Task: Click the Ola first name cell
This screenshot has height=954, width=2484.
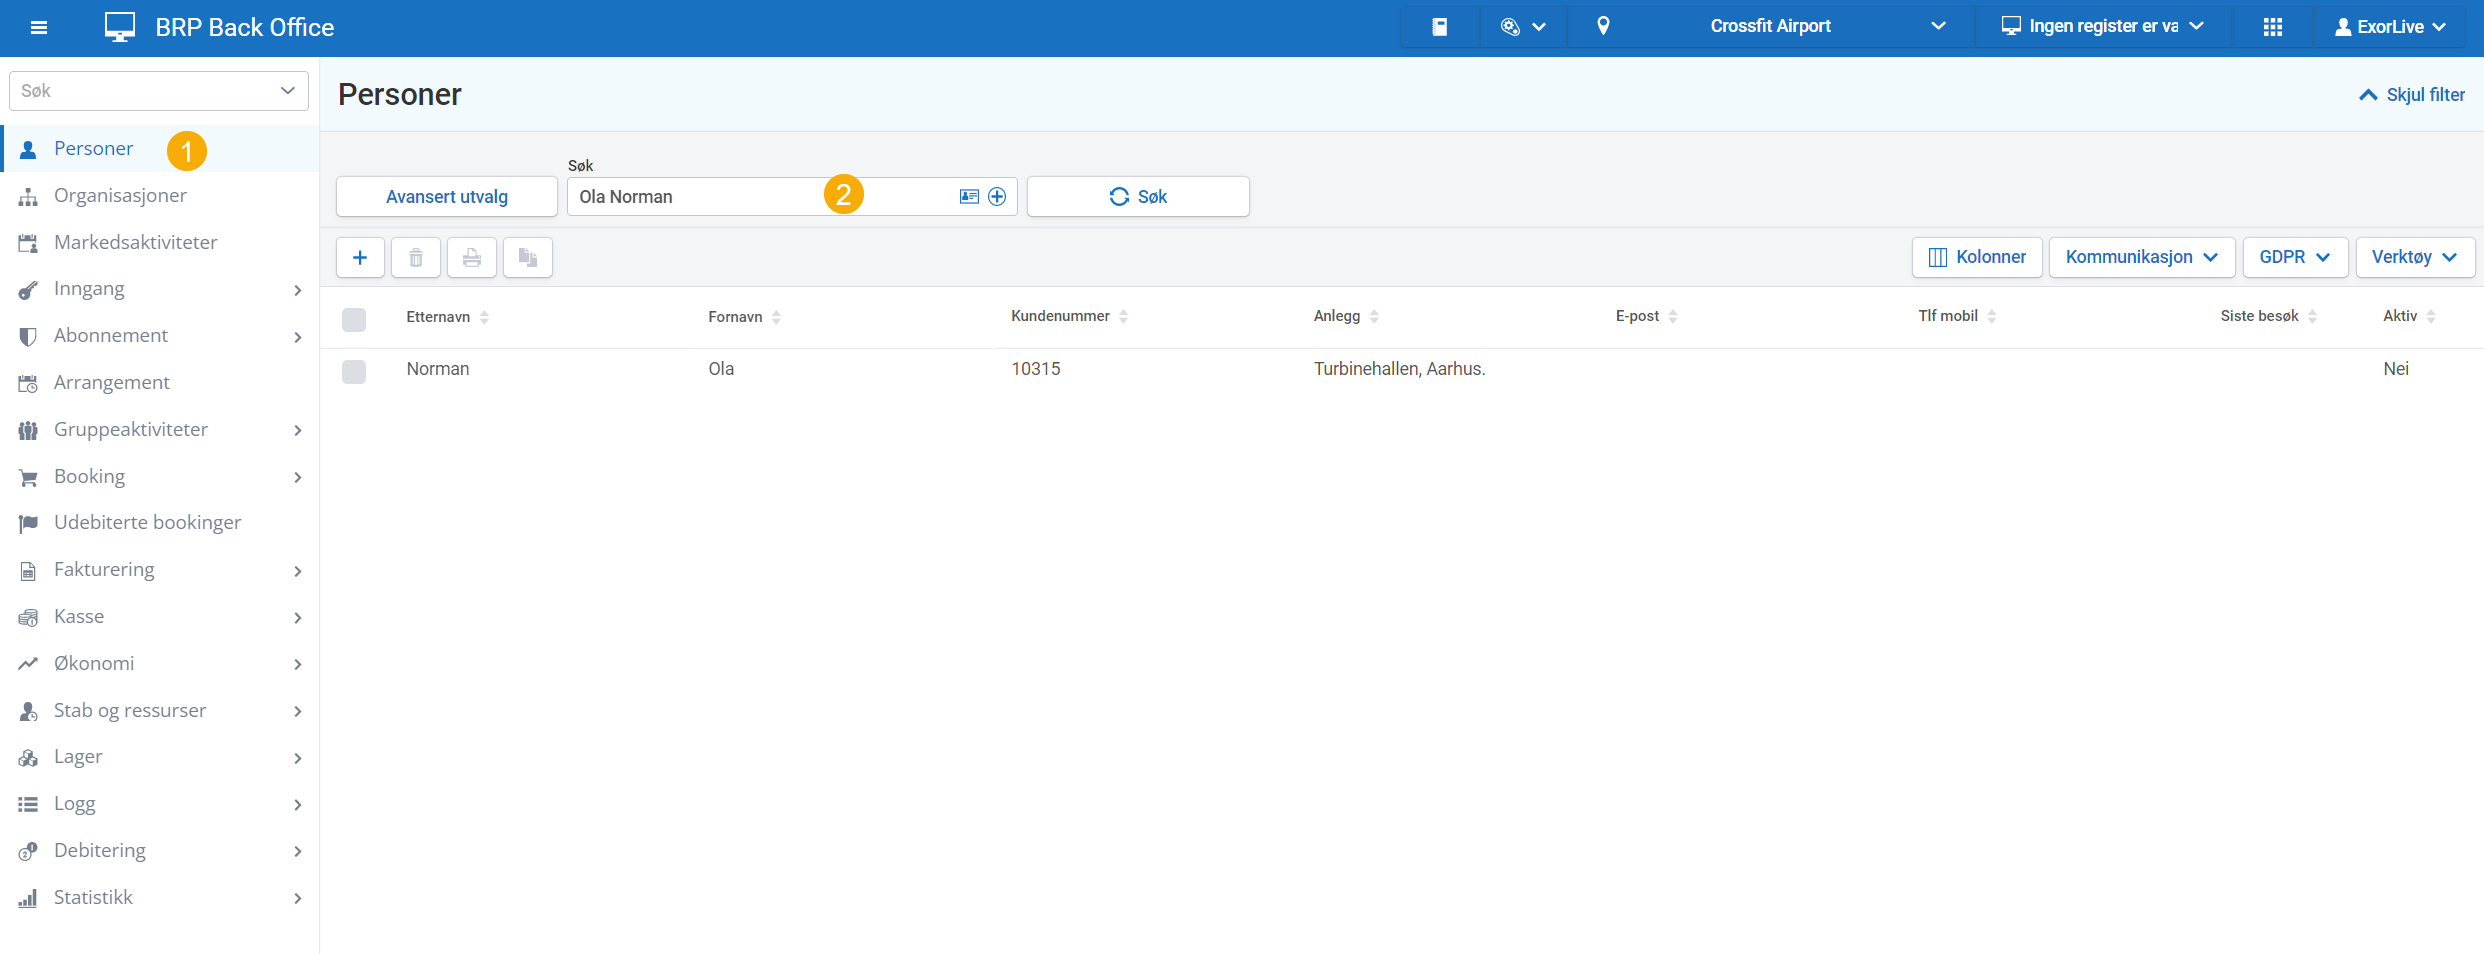Action: (x=721, y=369)
